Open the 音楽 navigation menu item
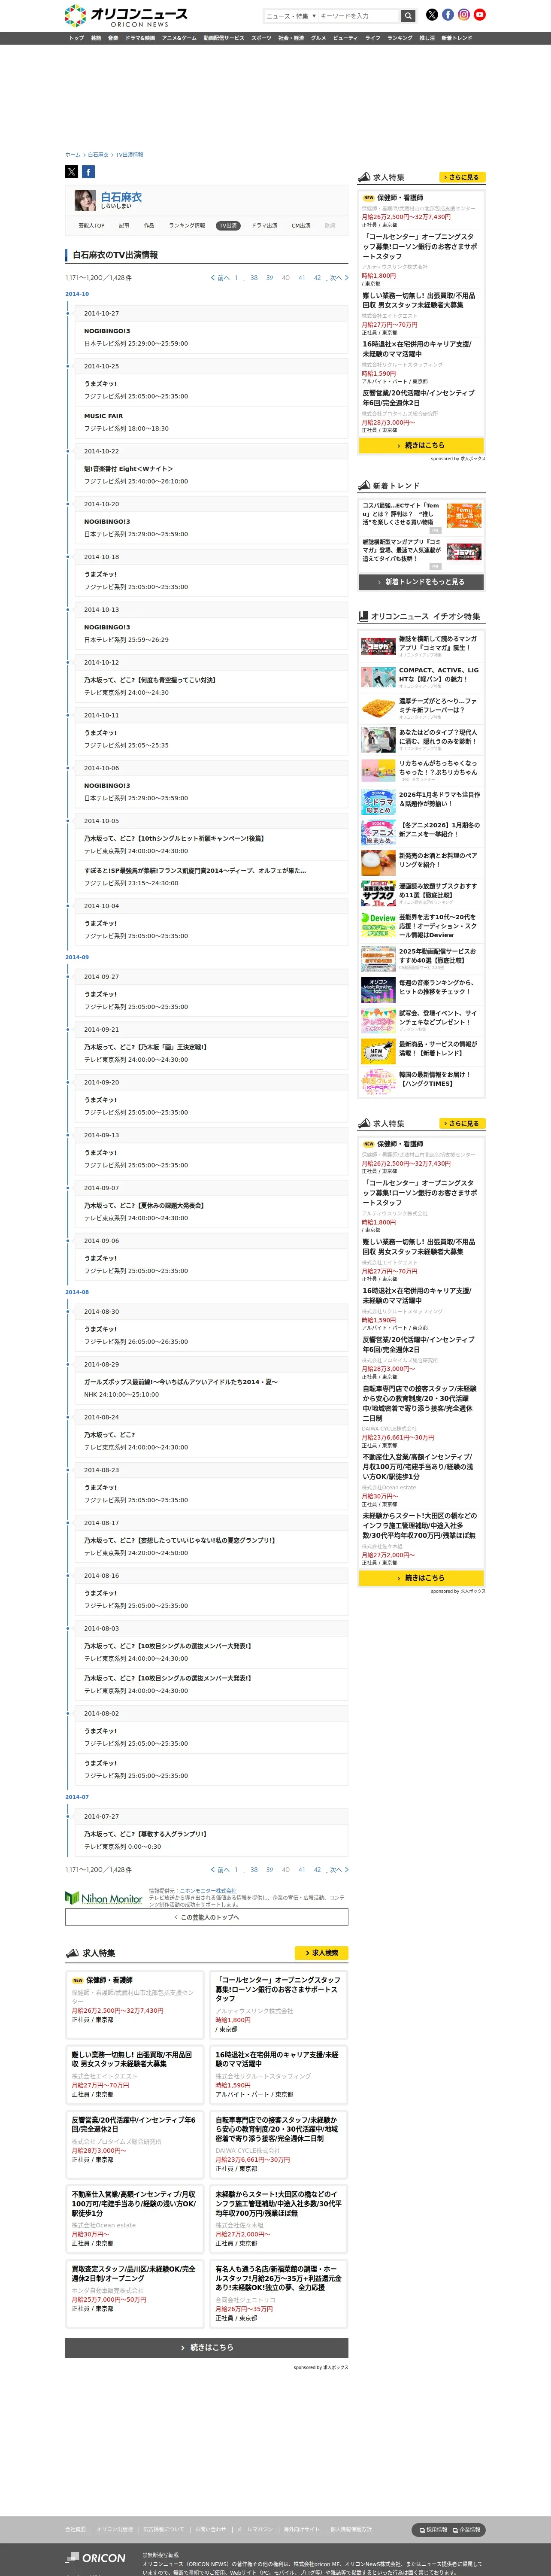This screenshot has width=551, height=2576. 113,38
